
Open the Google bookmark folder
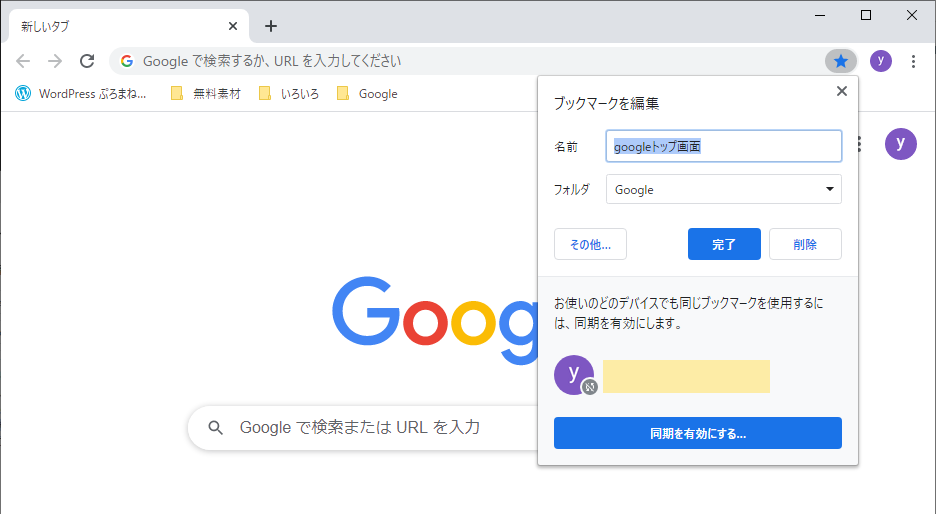[x=367, y=94]
